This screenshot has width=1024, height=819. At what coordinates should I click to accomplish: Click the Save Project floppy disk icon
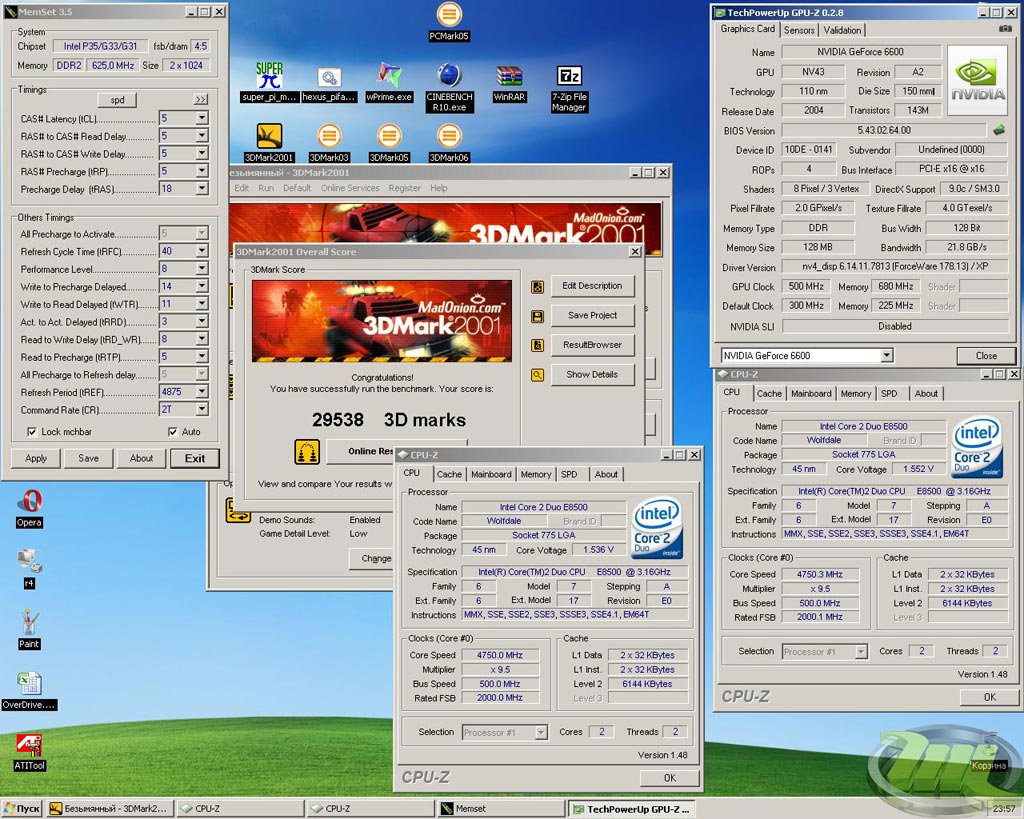tap(537, 317)
